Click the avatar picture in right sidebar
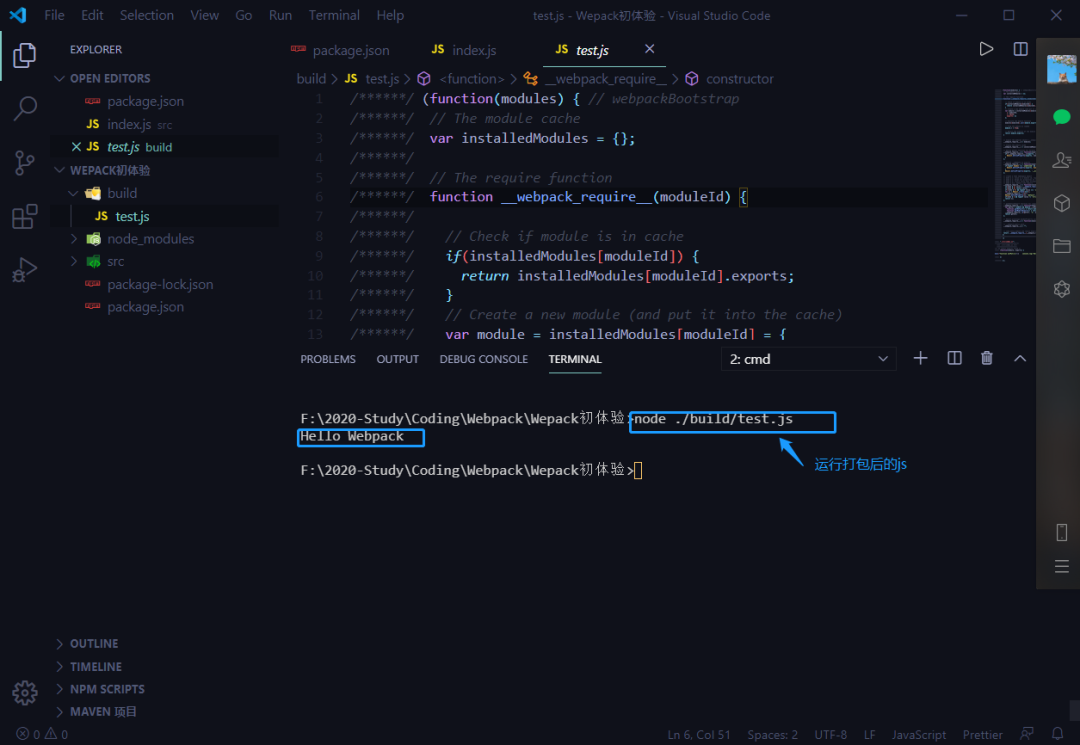 pyautogui.click(x=1061, y=69)
